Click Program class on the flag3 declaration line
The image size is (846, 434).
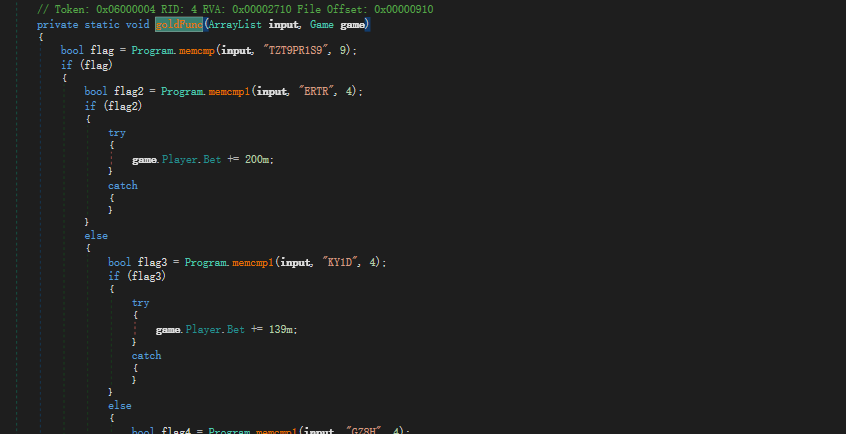click(206, 262)
